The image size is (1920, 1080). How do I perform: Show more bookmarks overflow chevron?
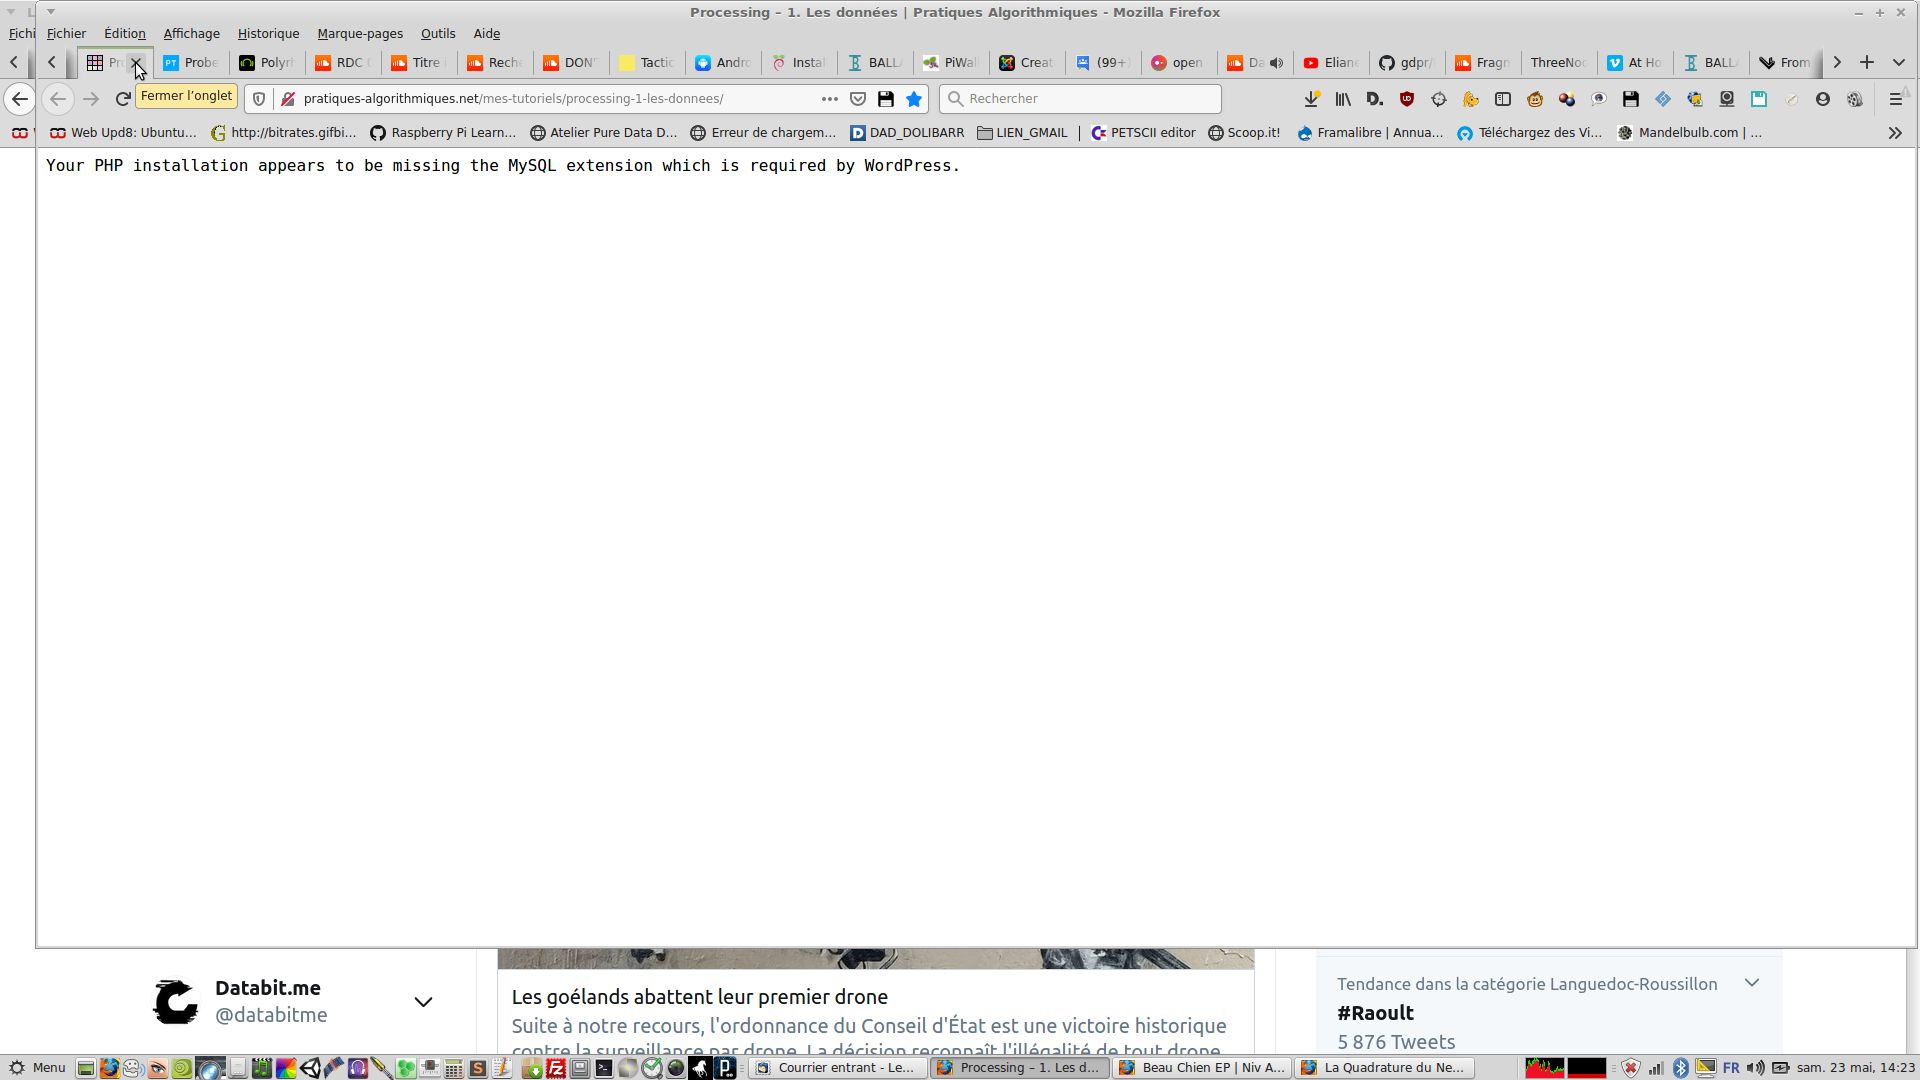click(x=1895, y=133)
